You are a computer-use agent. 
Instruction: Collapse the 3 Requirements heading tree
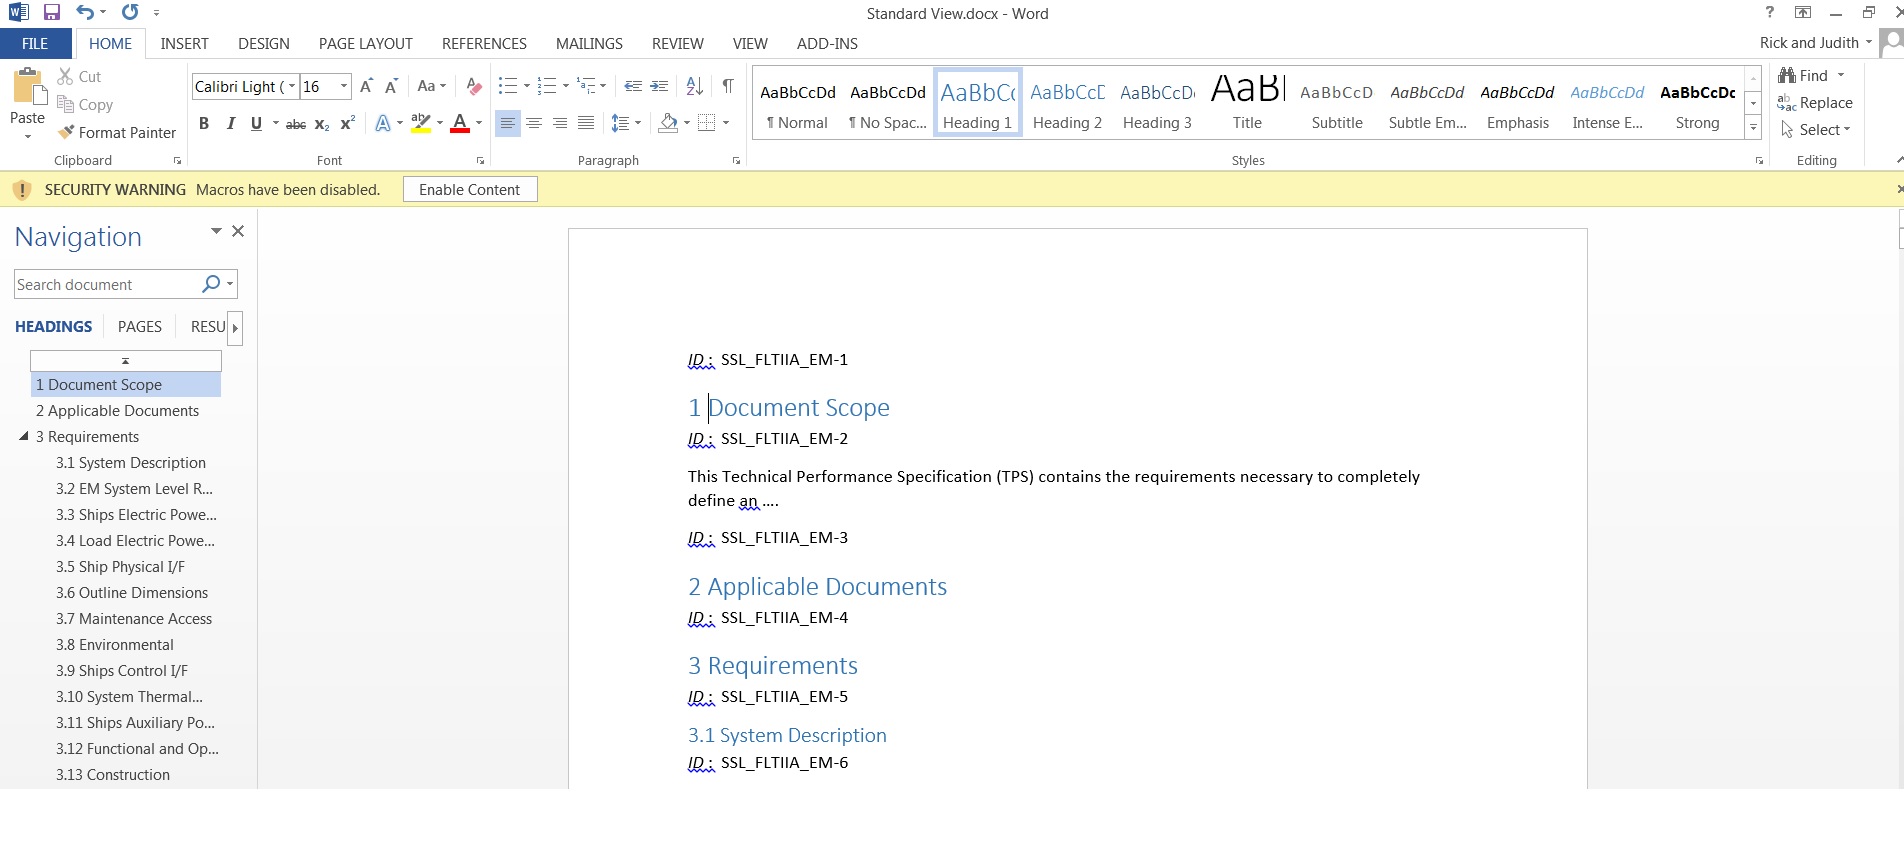24,436
